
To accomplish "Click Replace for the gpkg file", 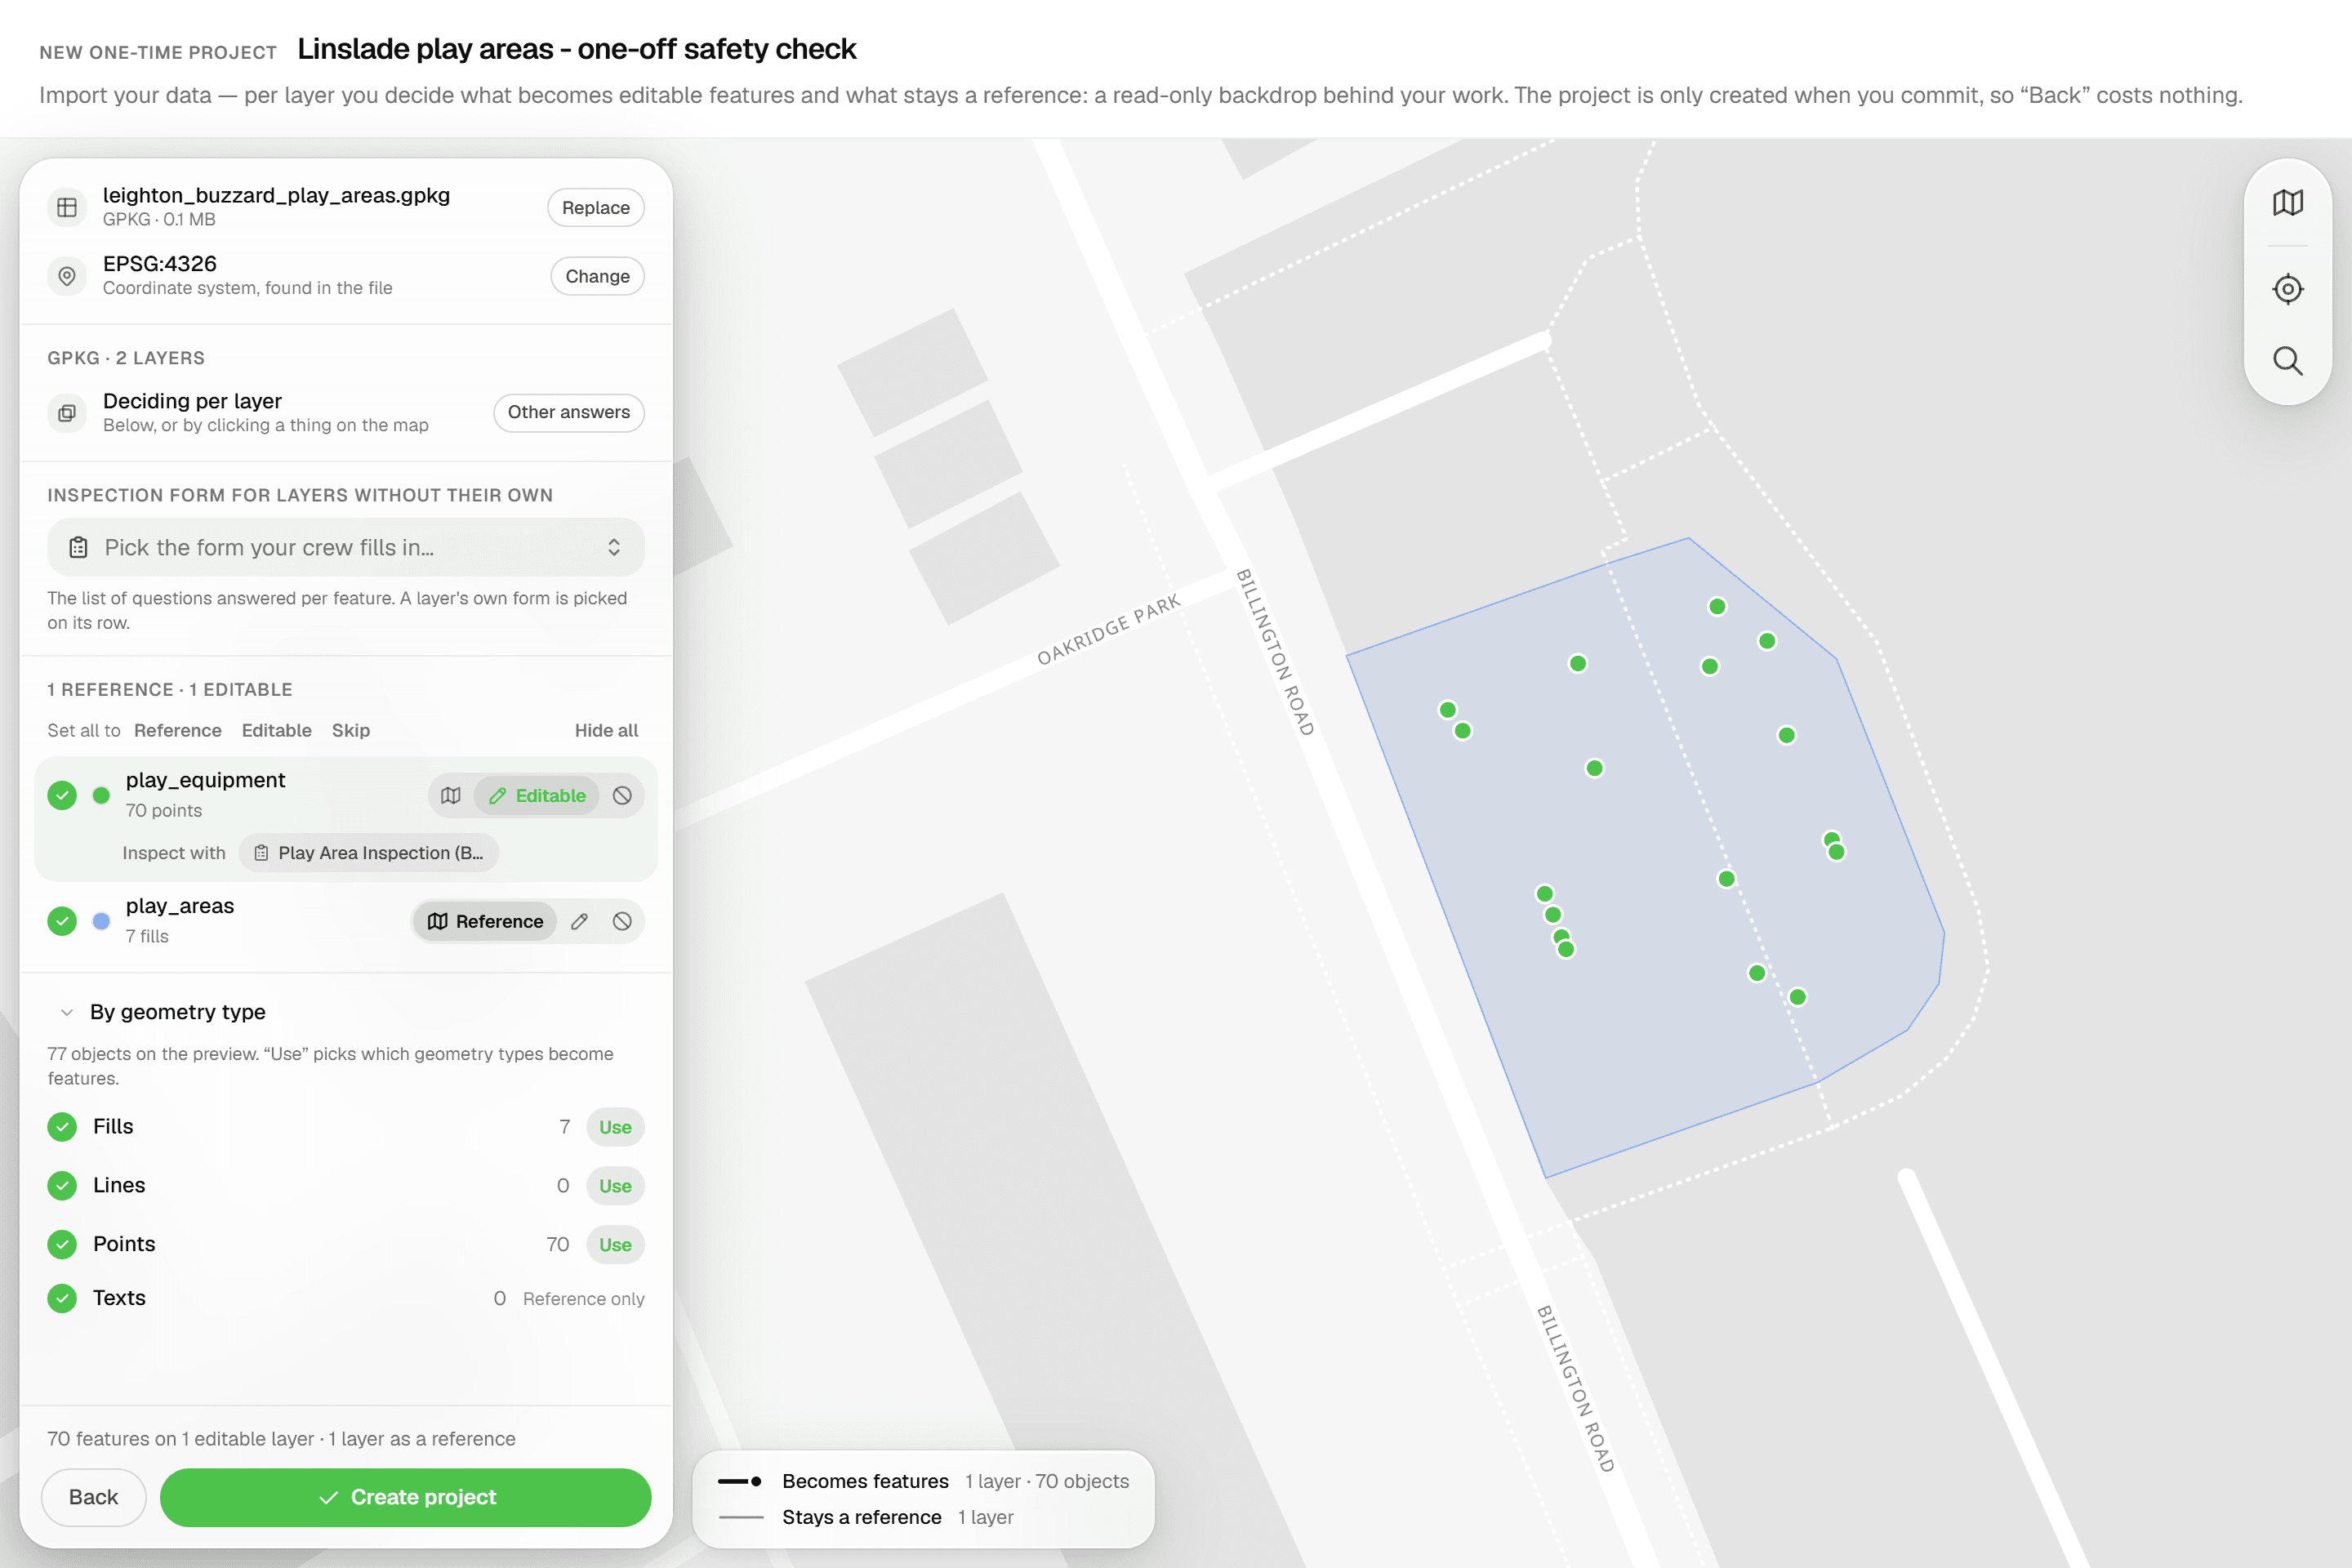I will (x=596, y=208).
